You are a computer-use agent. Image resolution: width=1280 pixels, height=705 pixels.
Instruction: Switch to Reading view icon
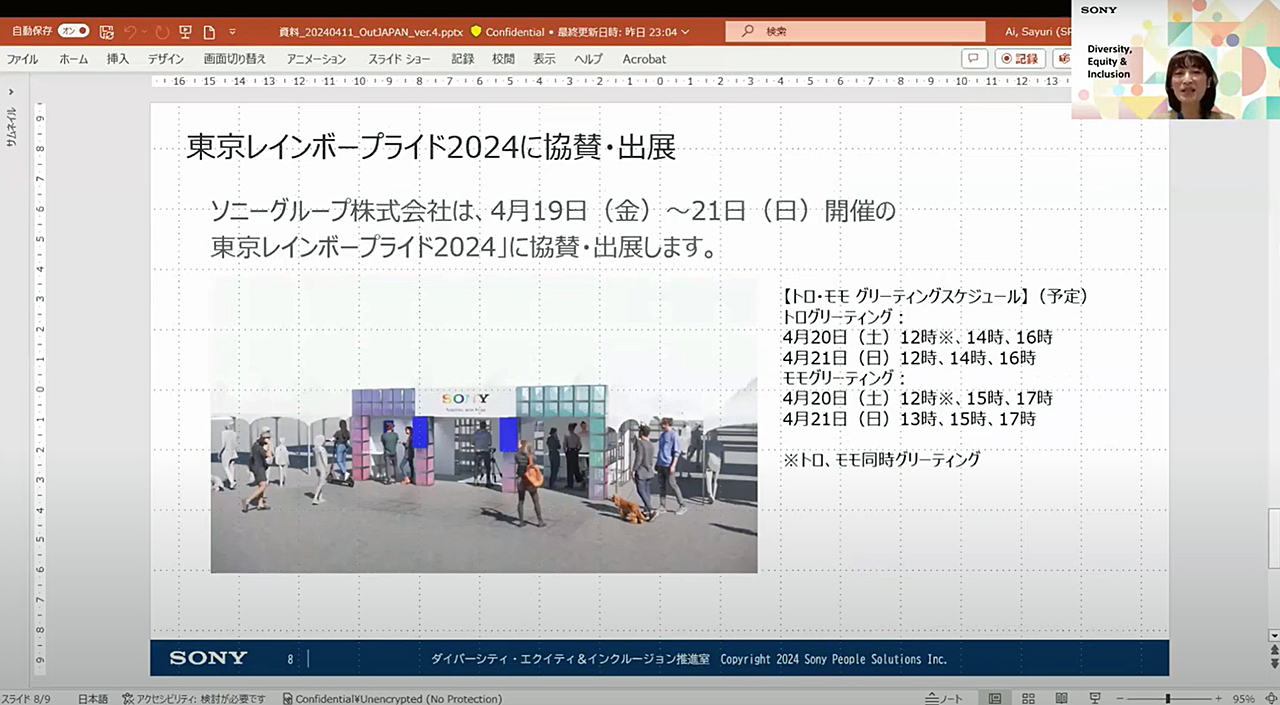[x=1061, y=698]
